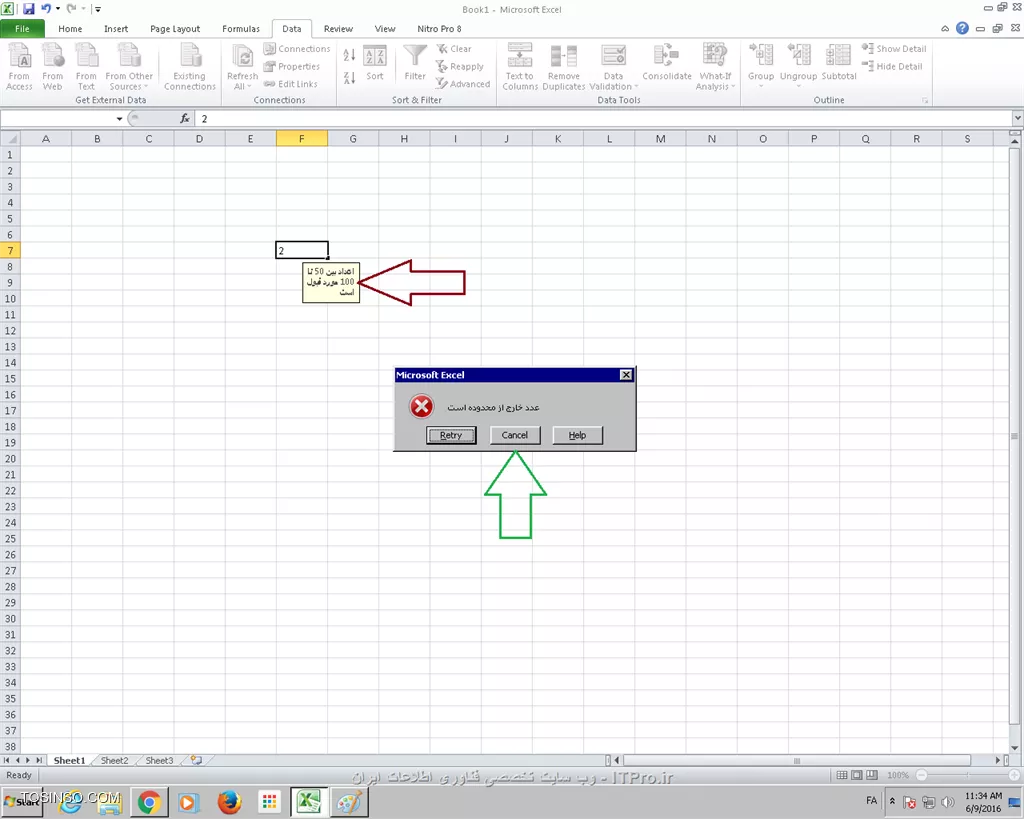Minimize the ribbon with caret icon
Screen dimensions: 1024x819
[x=944, y=29]
